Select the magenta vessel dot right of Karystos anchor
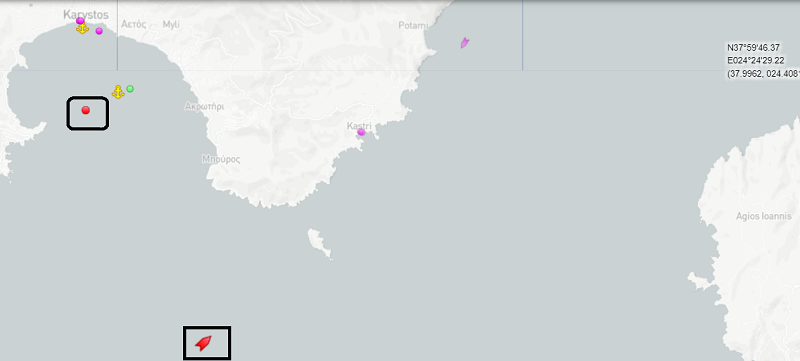Image resolution: width=800 pixels, height=361 pixels. [99, 31]
